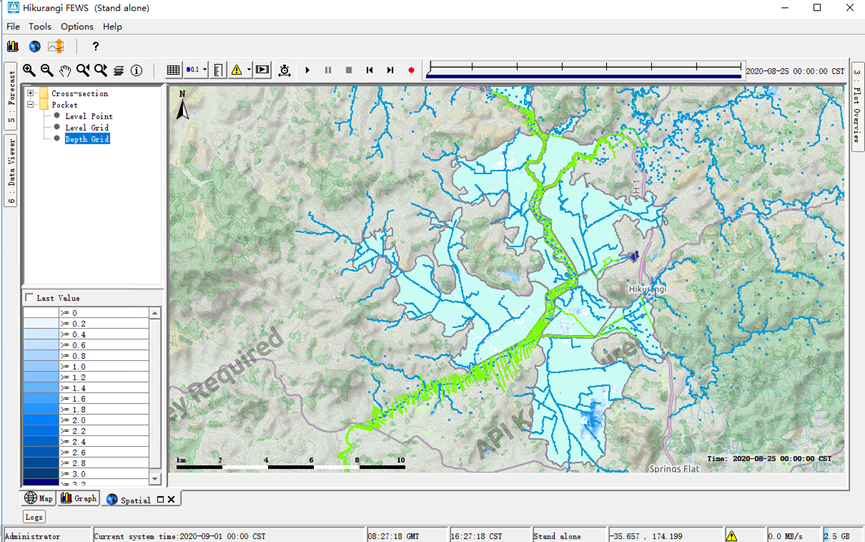The height and width of the screenshot is (542, 865).
Task: Select the pan hand tool
Action: tap(65, 70)
